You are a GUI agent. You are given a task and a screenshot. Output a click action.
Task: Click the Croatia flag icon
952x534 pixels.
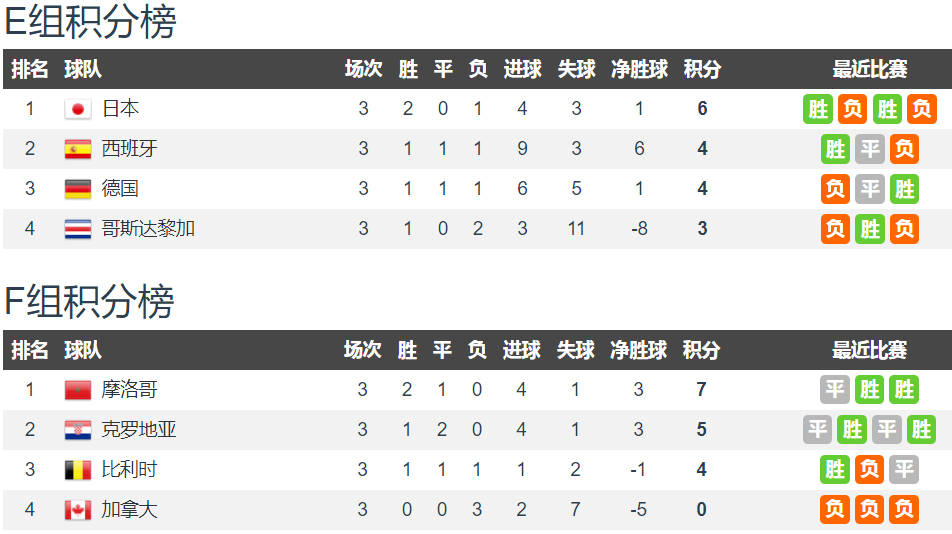[x=78, y=430]
